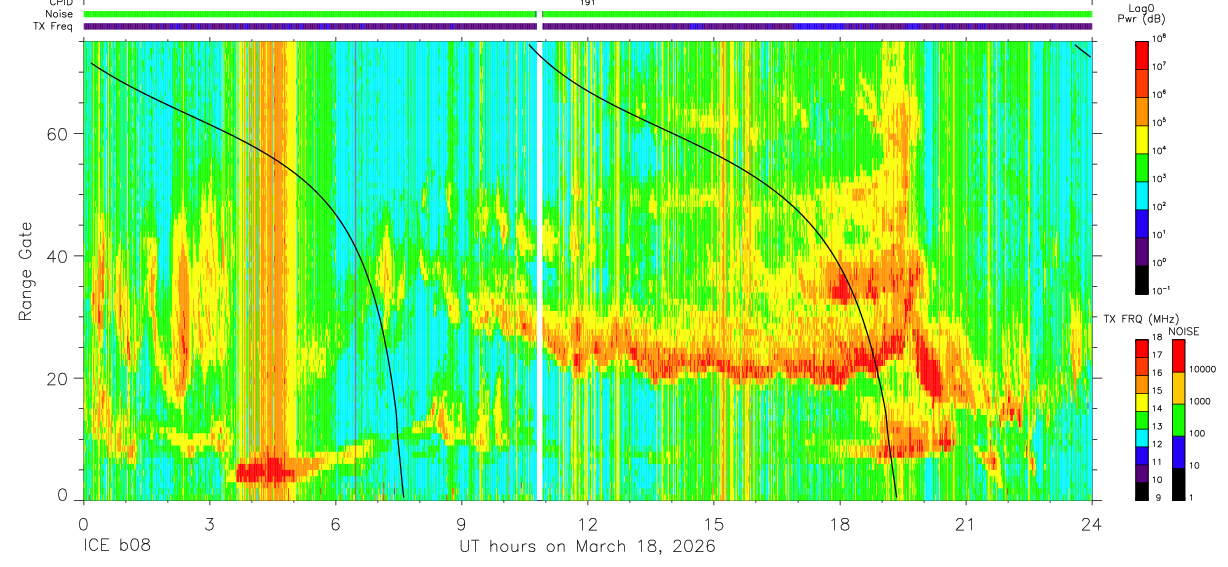This screenshot has width=1228, height=567.
Task: Click the 6 tick on UT hours axis
Action: (336, 523)
